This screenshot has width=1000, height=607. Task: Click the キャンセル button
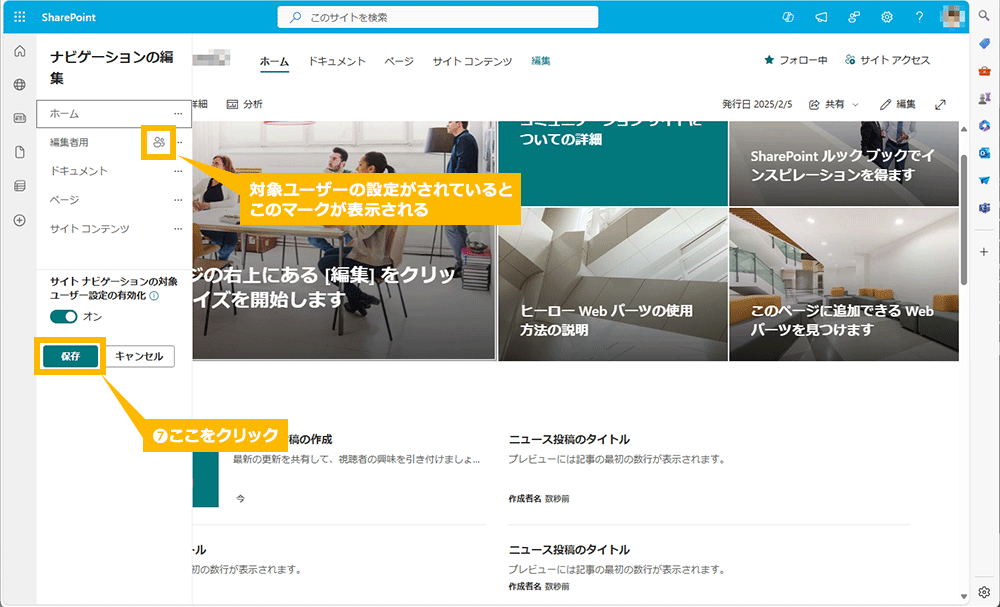(139, 356)
